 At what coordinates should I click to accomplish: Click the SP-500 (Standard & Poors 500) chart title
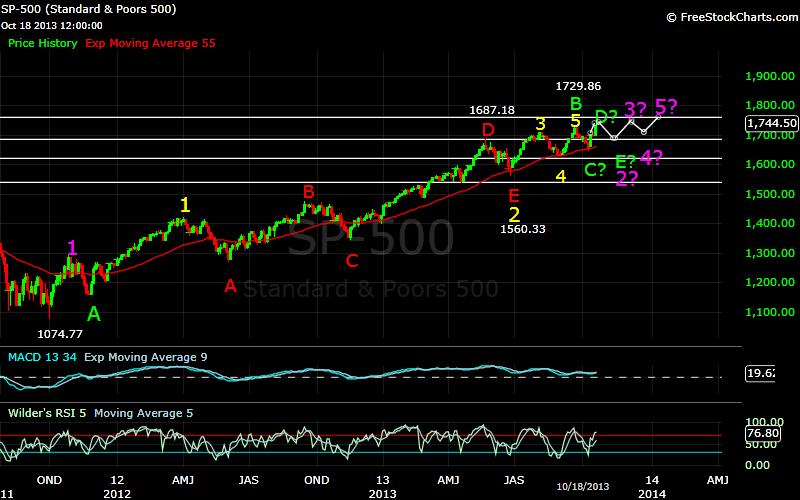(x=88, y=9)
